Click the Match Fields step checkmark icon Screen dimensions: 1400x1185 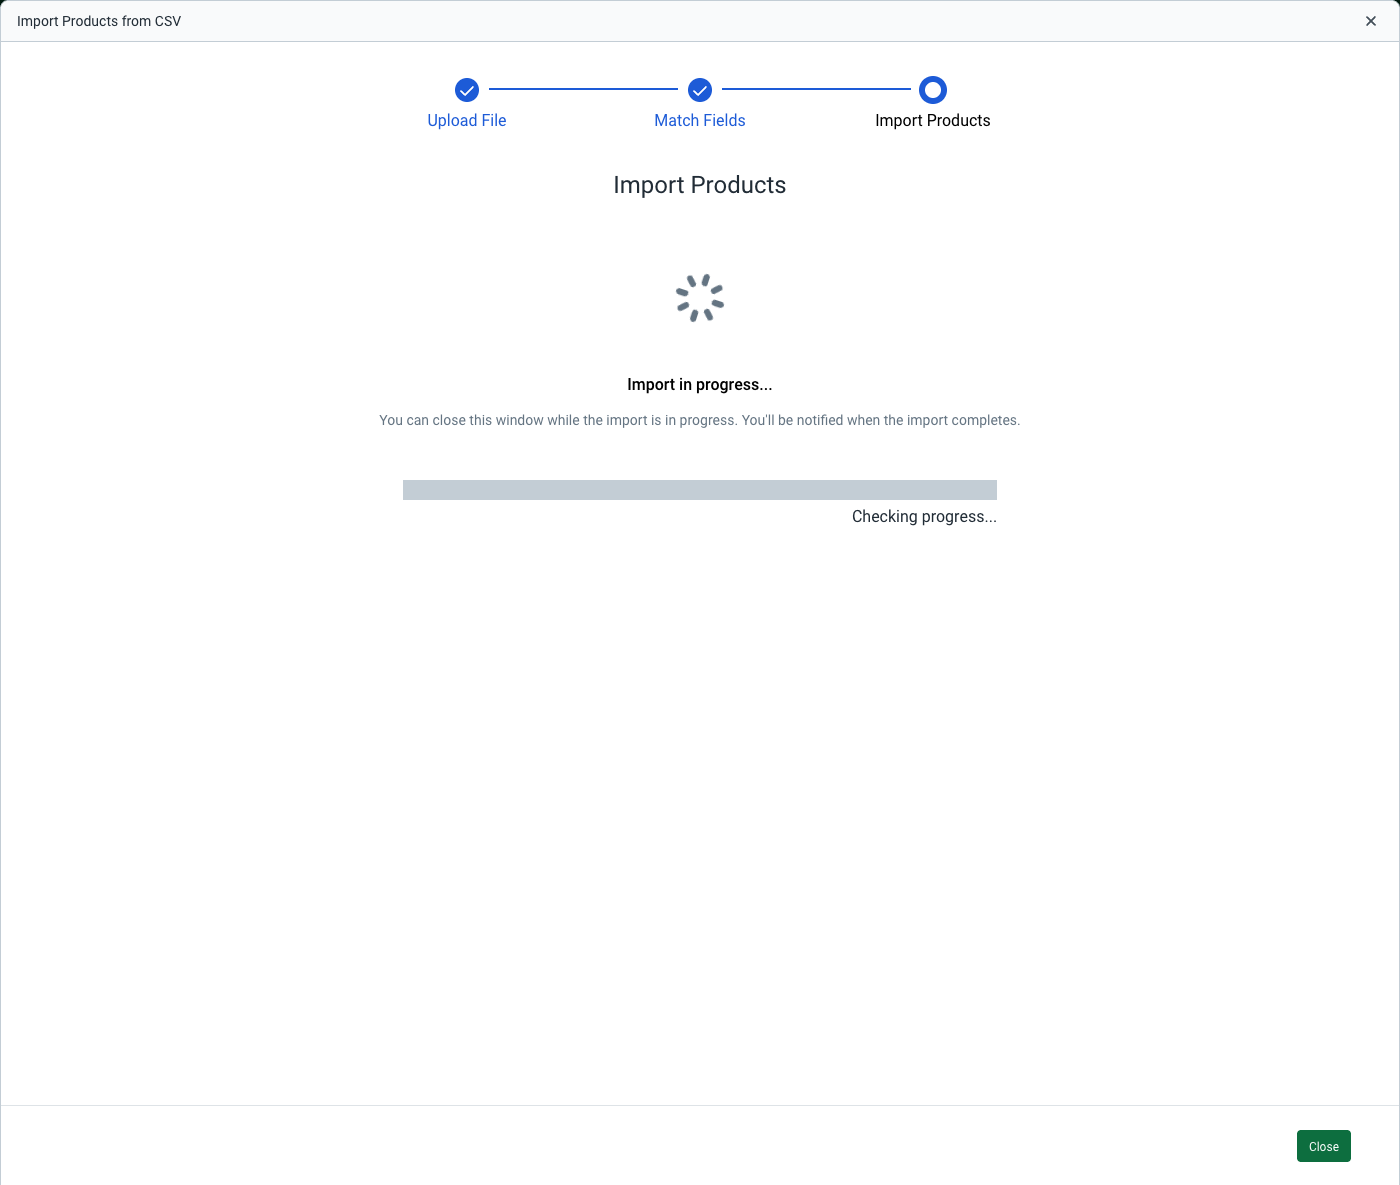(x=700, y=90)
